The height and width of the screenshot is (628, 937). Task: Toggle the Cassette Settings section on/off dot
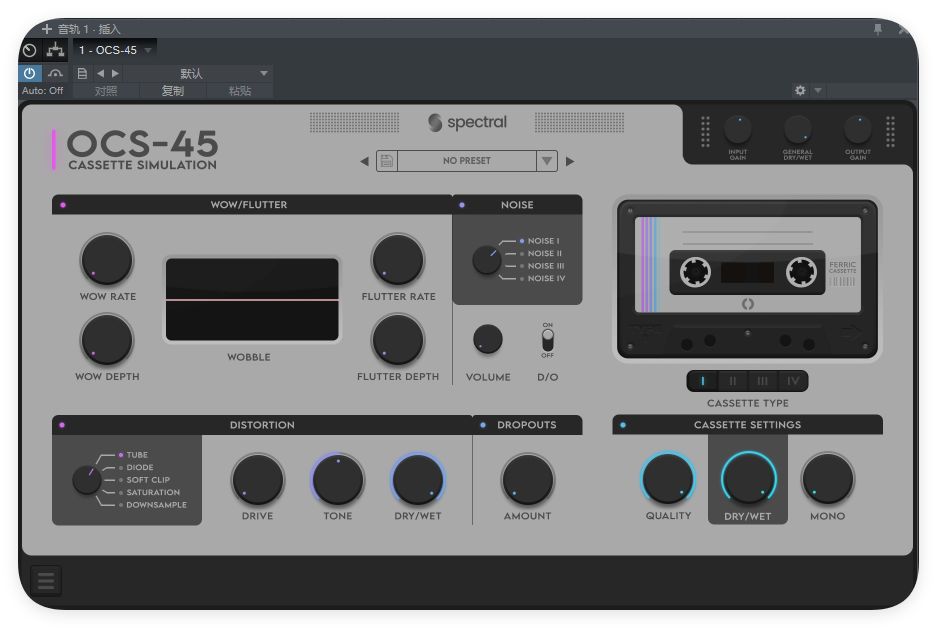tap(623, 425)
